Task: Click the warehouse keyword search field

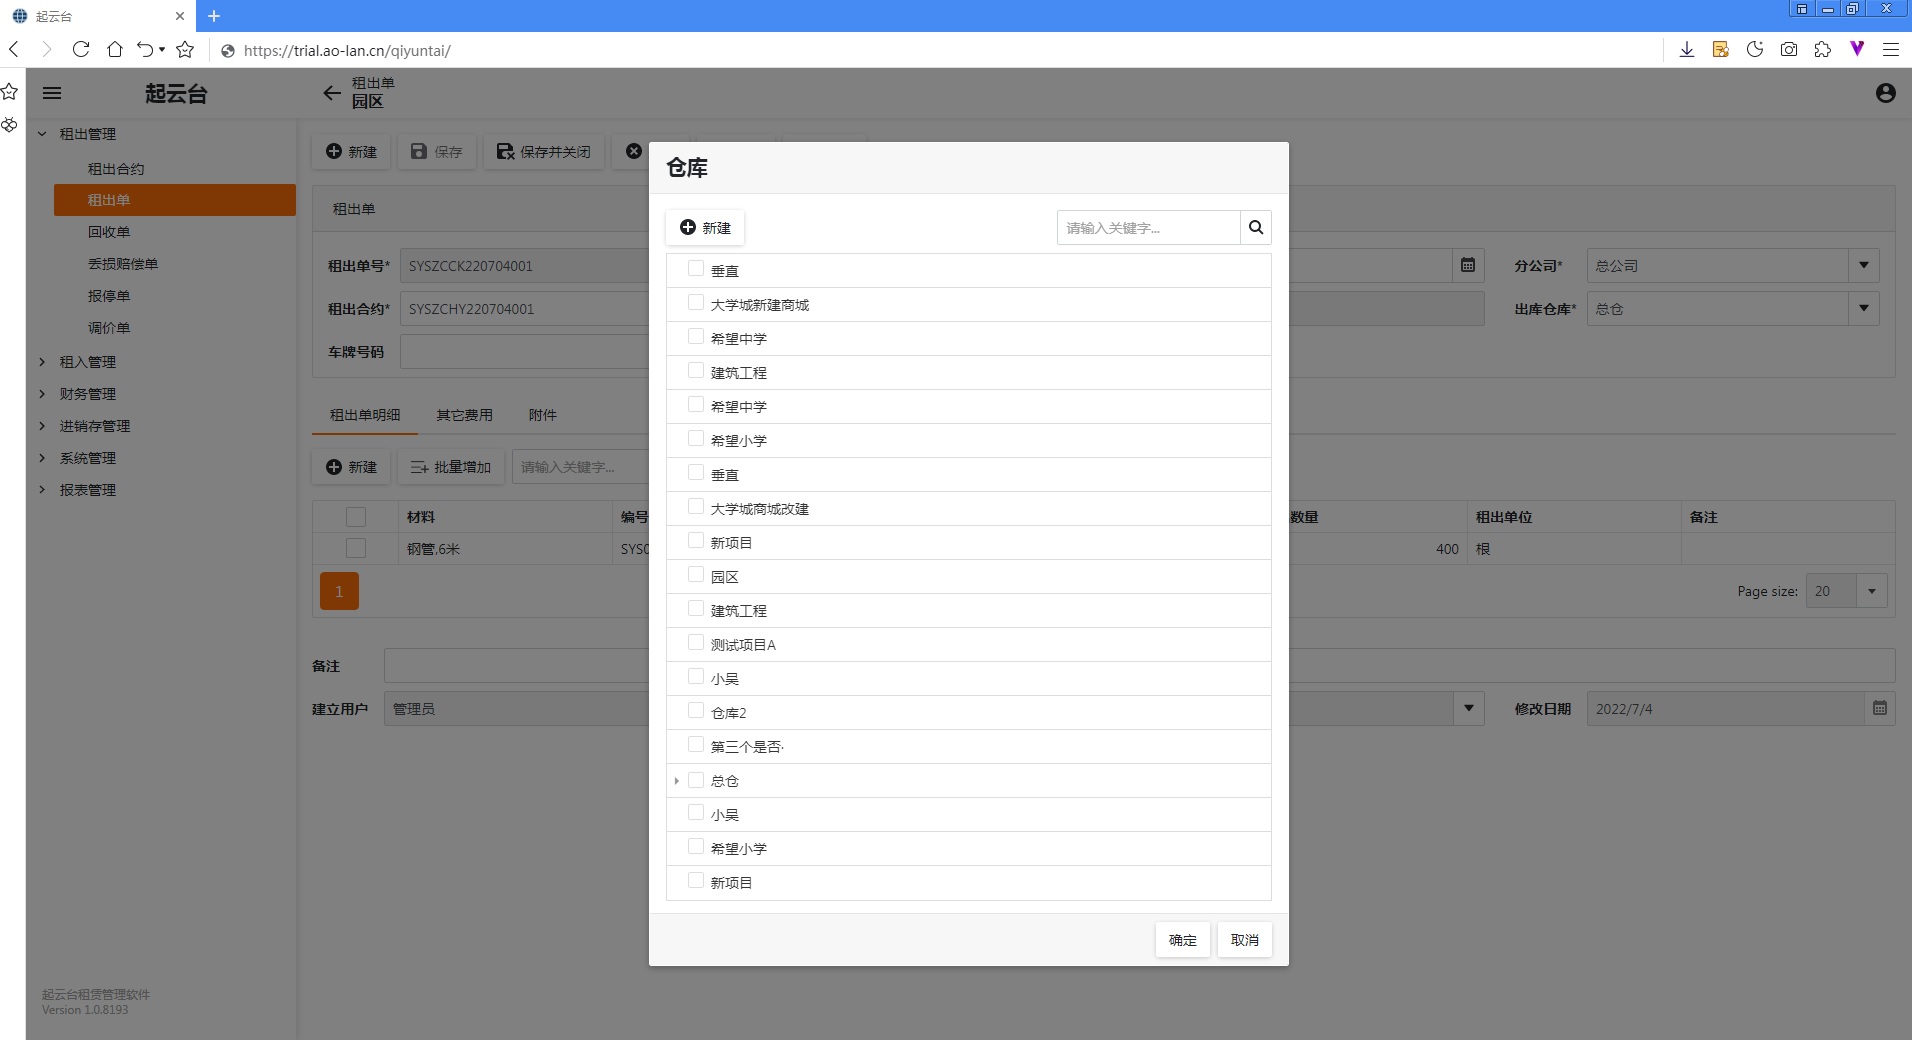Action: pyautogui.click(x=1148, y=228)
